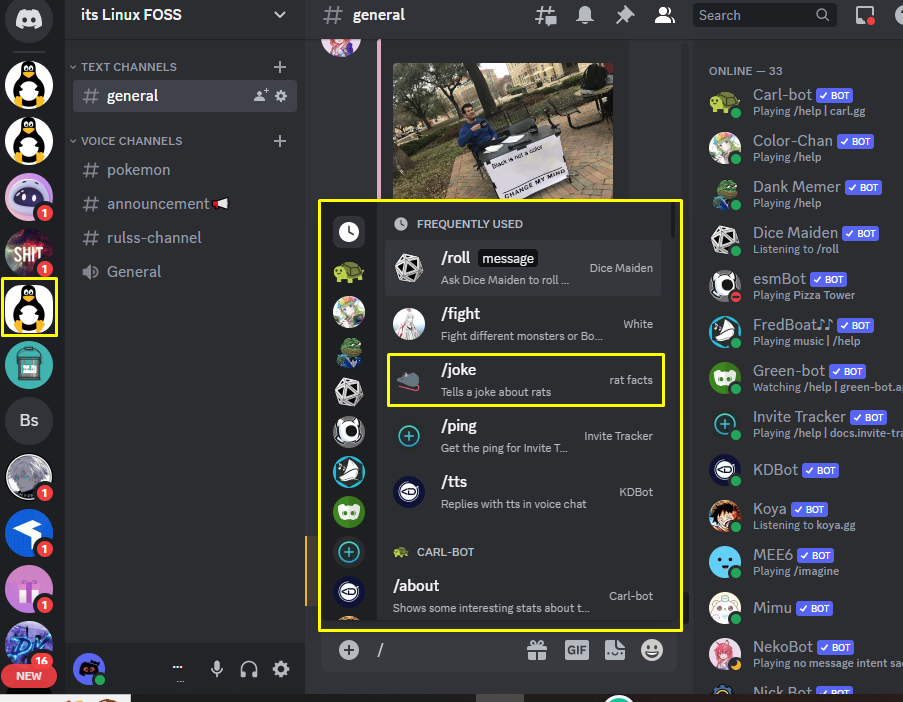903x702 pixels.
Task: Edit general channel with the gear icon
Action: coord(281,96)
